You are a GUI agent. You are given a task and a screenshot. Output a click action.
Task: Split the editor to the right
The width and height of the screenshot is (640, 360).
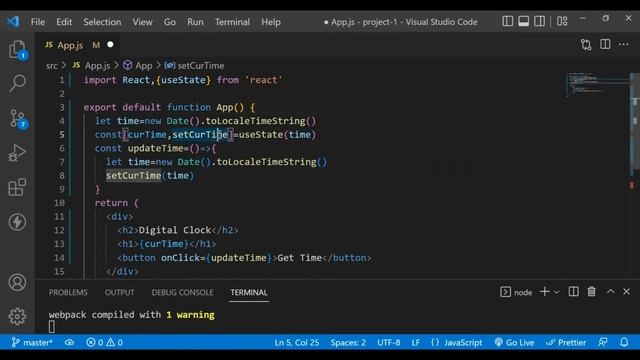(605, 44)
